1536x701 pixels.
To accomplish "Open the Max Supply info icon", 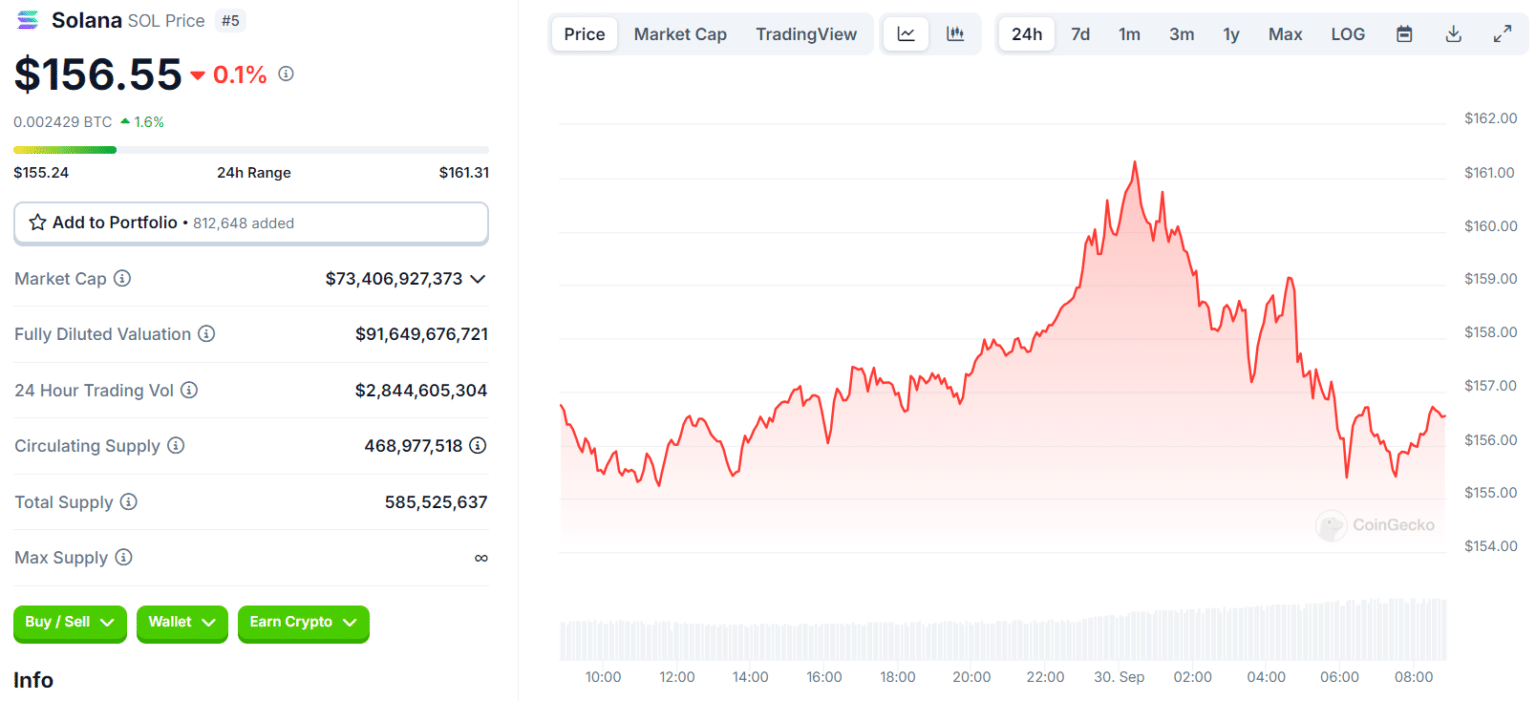I will pos(123,558).
